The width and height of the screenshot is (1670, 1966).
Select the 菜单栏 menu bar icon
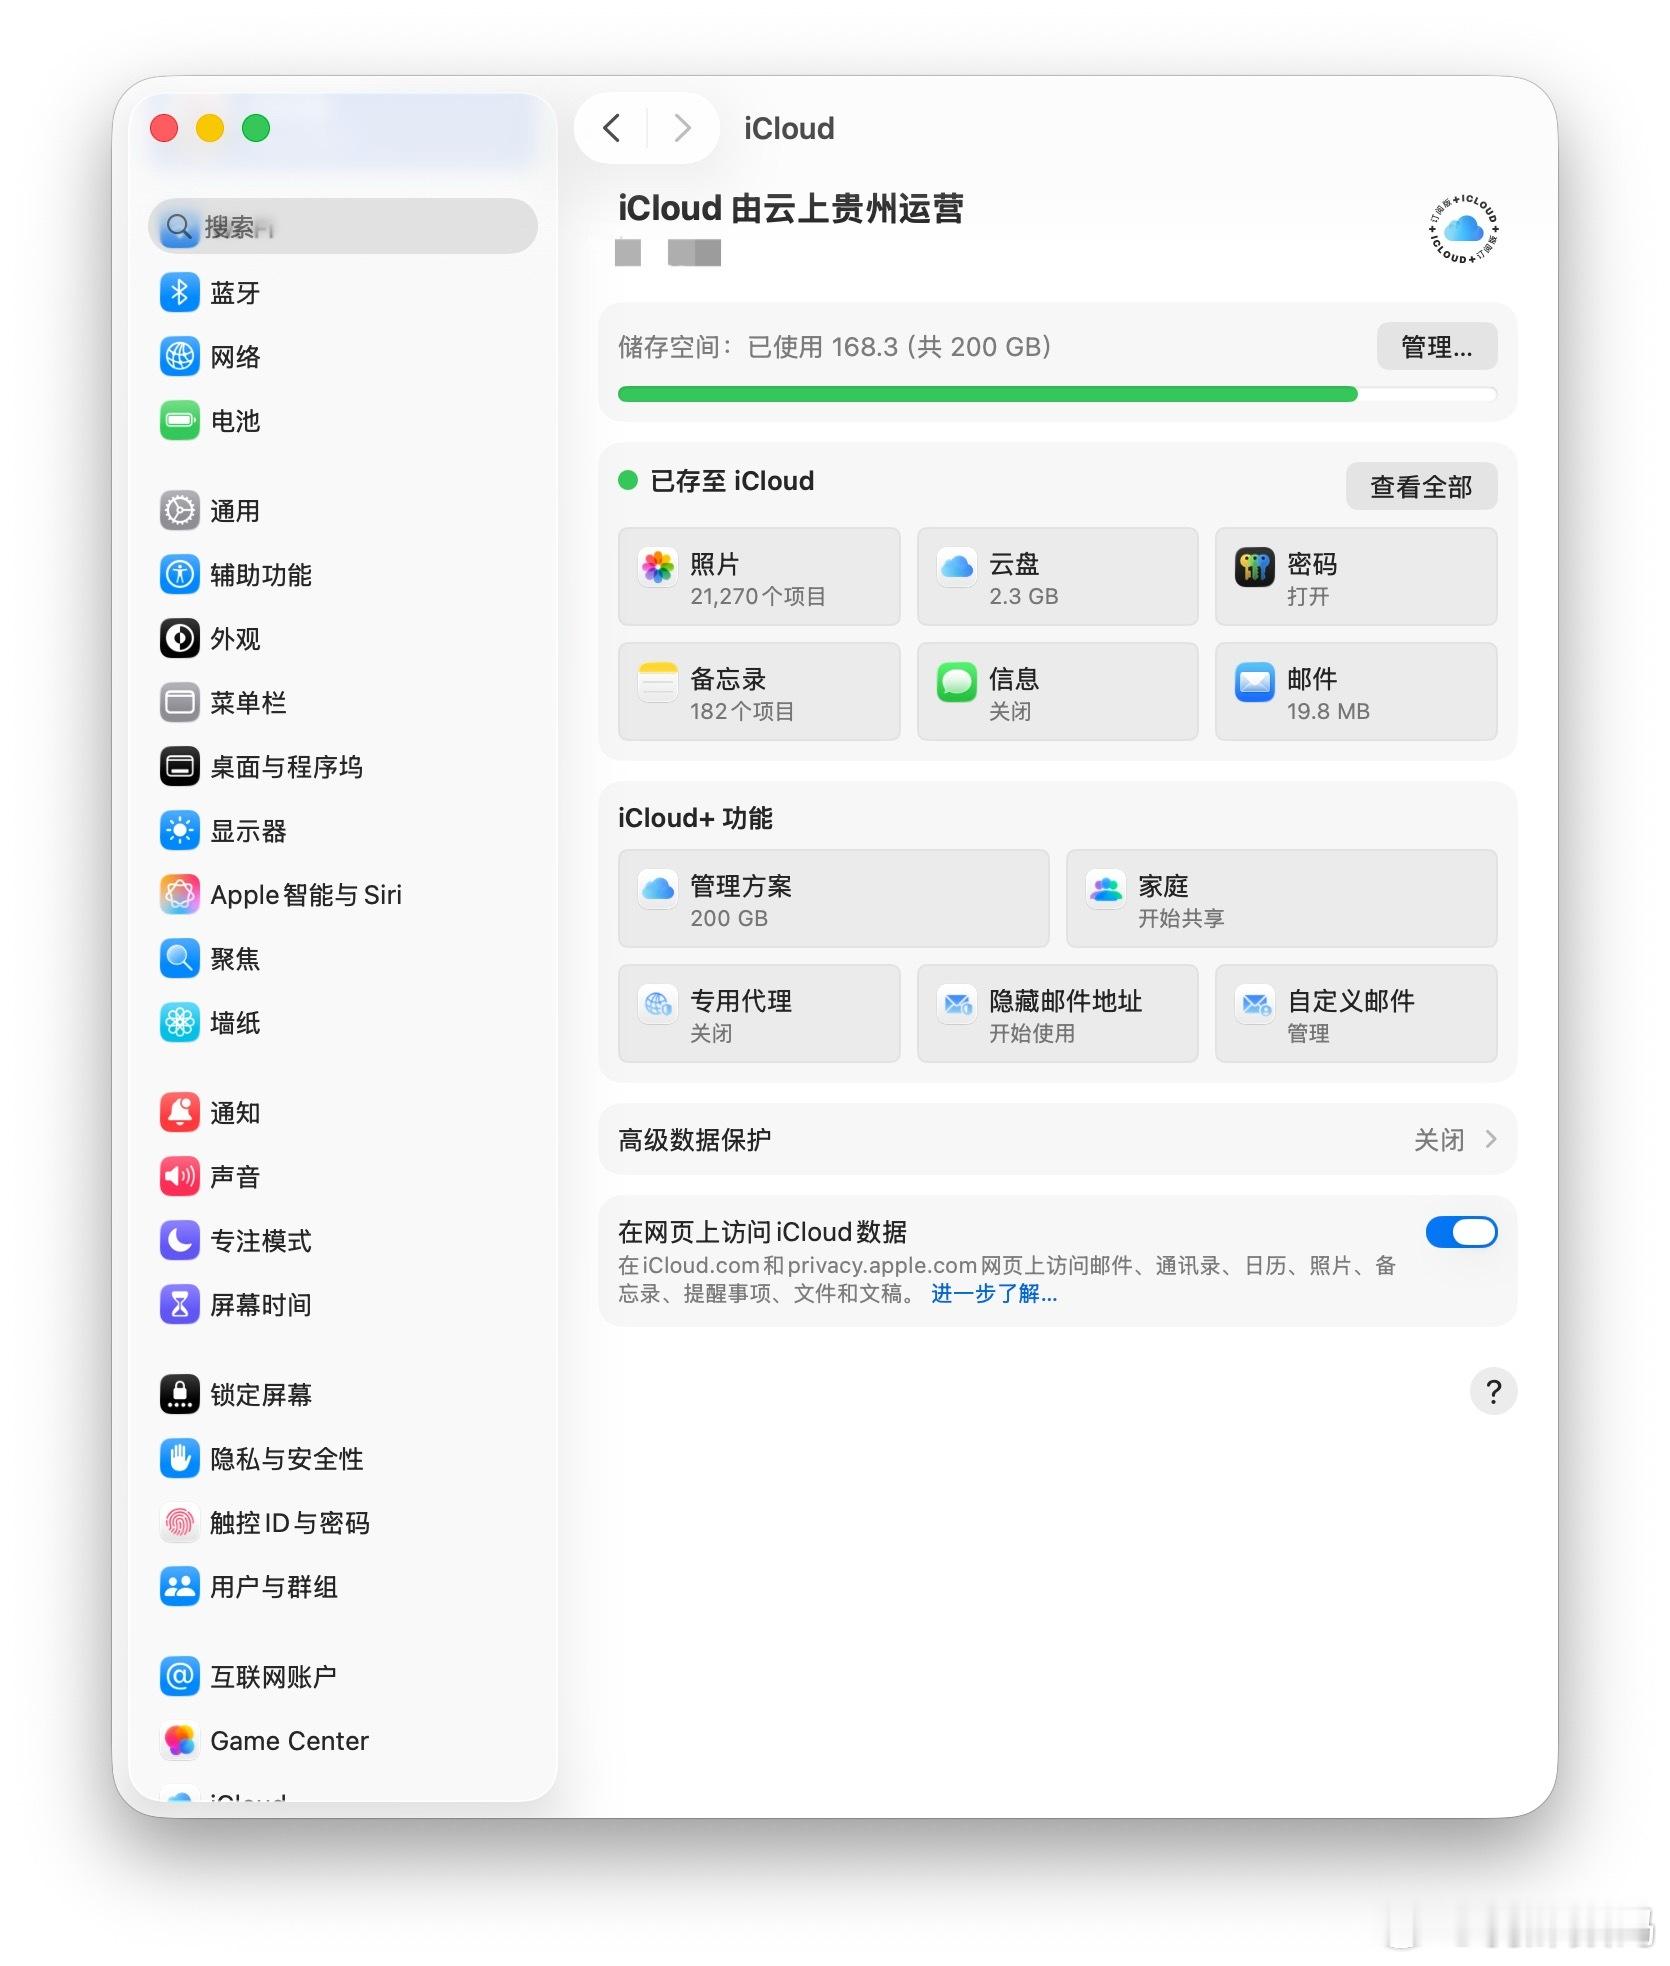click(x=180, y=702)
